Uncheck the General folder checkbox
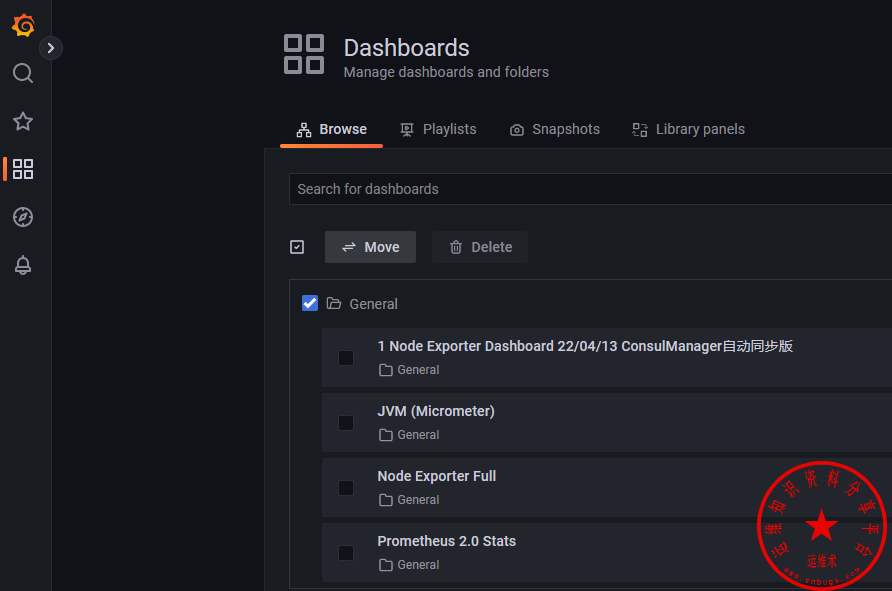The height and width of the screenshot is (591, 892). click(310, 303)
